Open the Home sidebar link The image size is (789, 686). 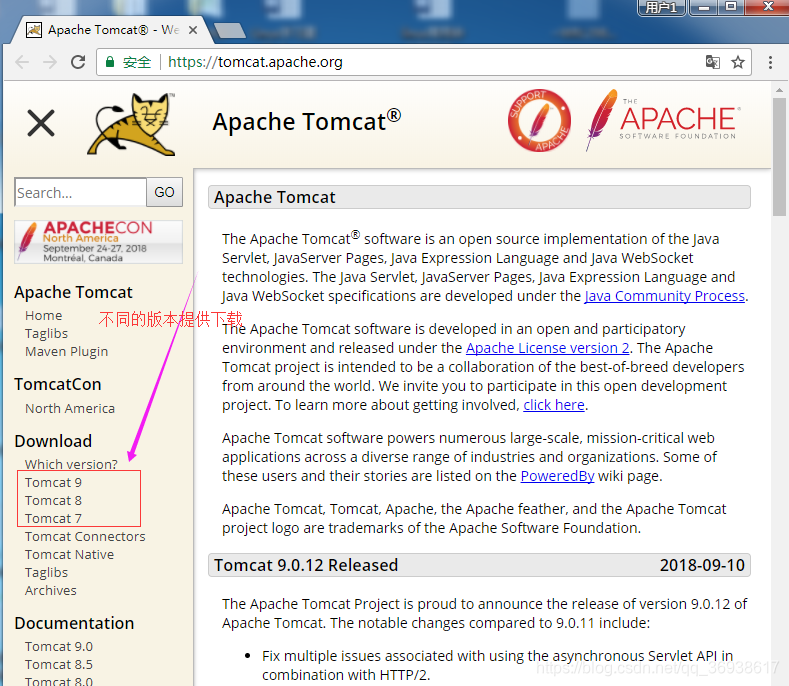click(44, 316)
